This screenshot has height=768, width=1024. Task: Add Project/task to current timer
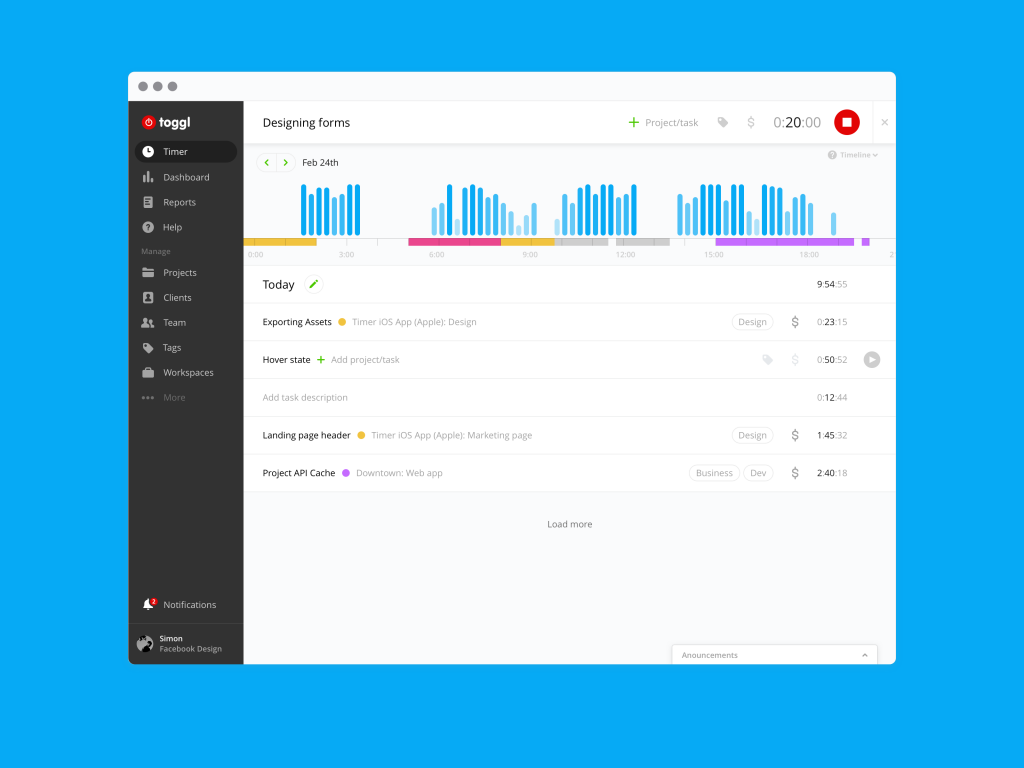tap(663, 122)
